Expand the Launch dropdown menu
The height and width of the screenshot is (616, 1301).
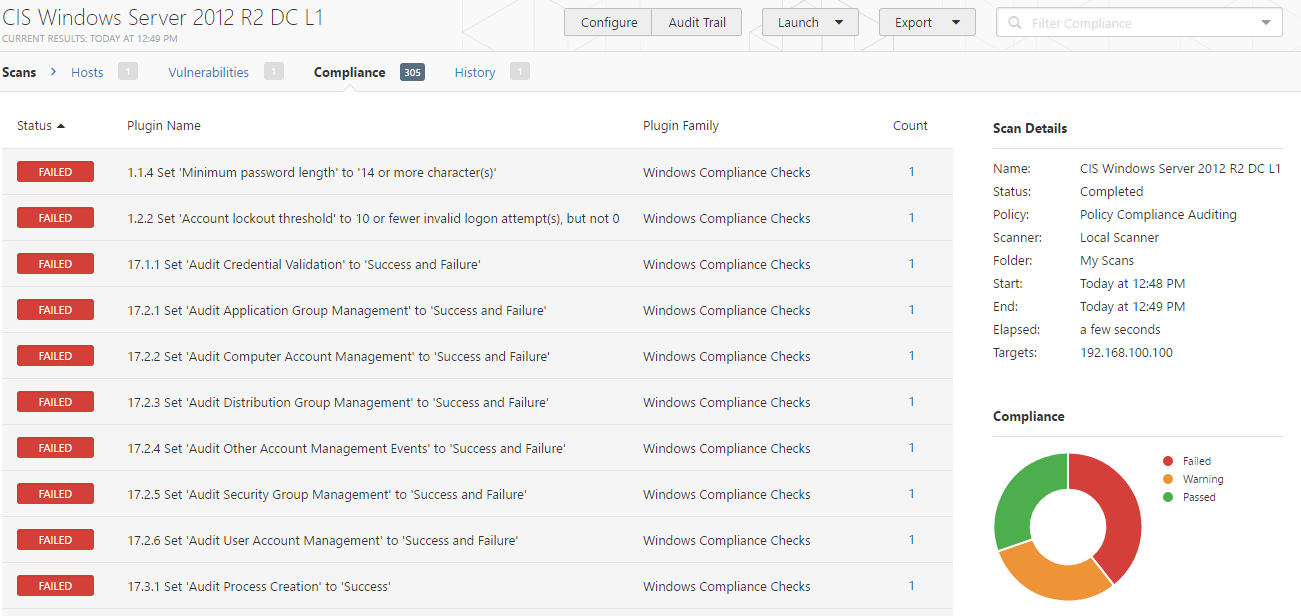click(x=810, y=22)
